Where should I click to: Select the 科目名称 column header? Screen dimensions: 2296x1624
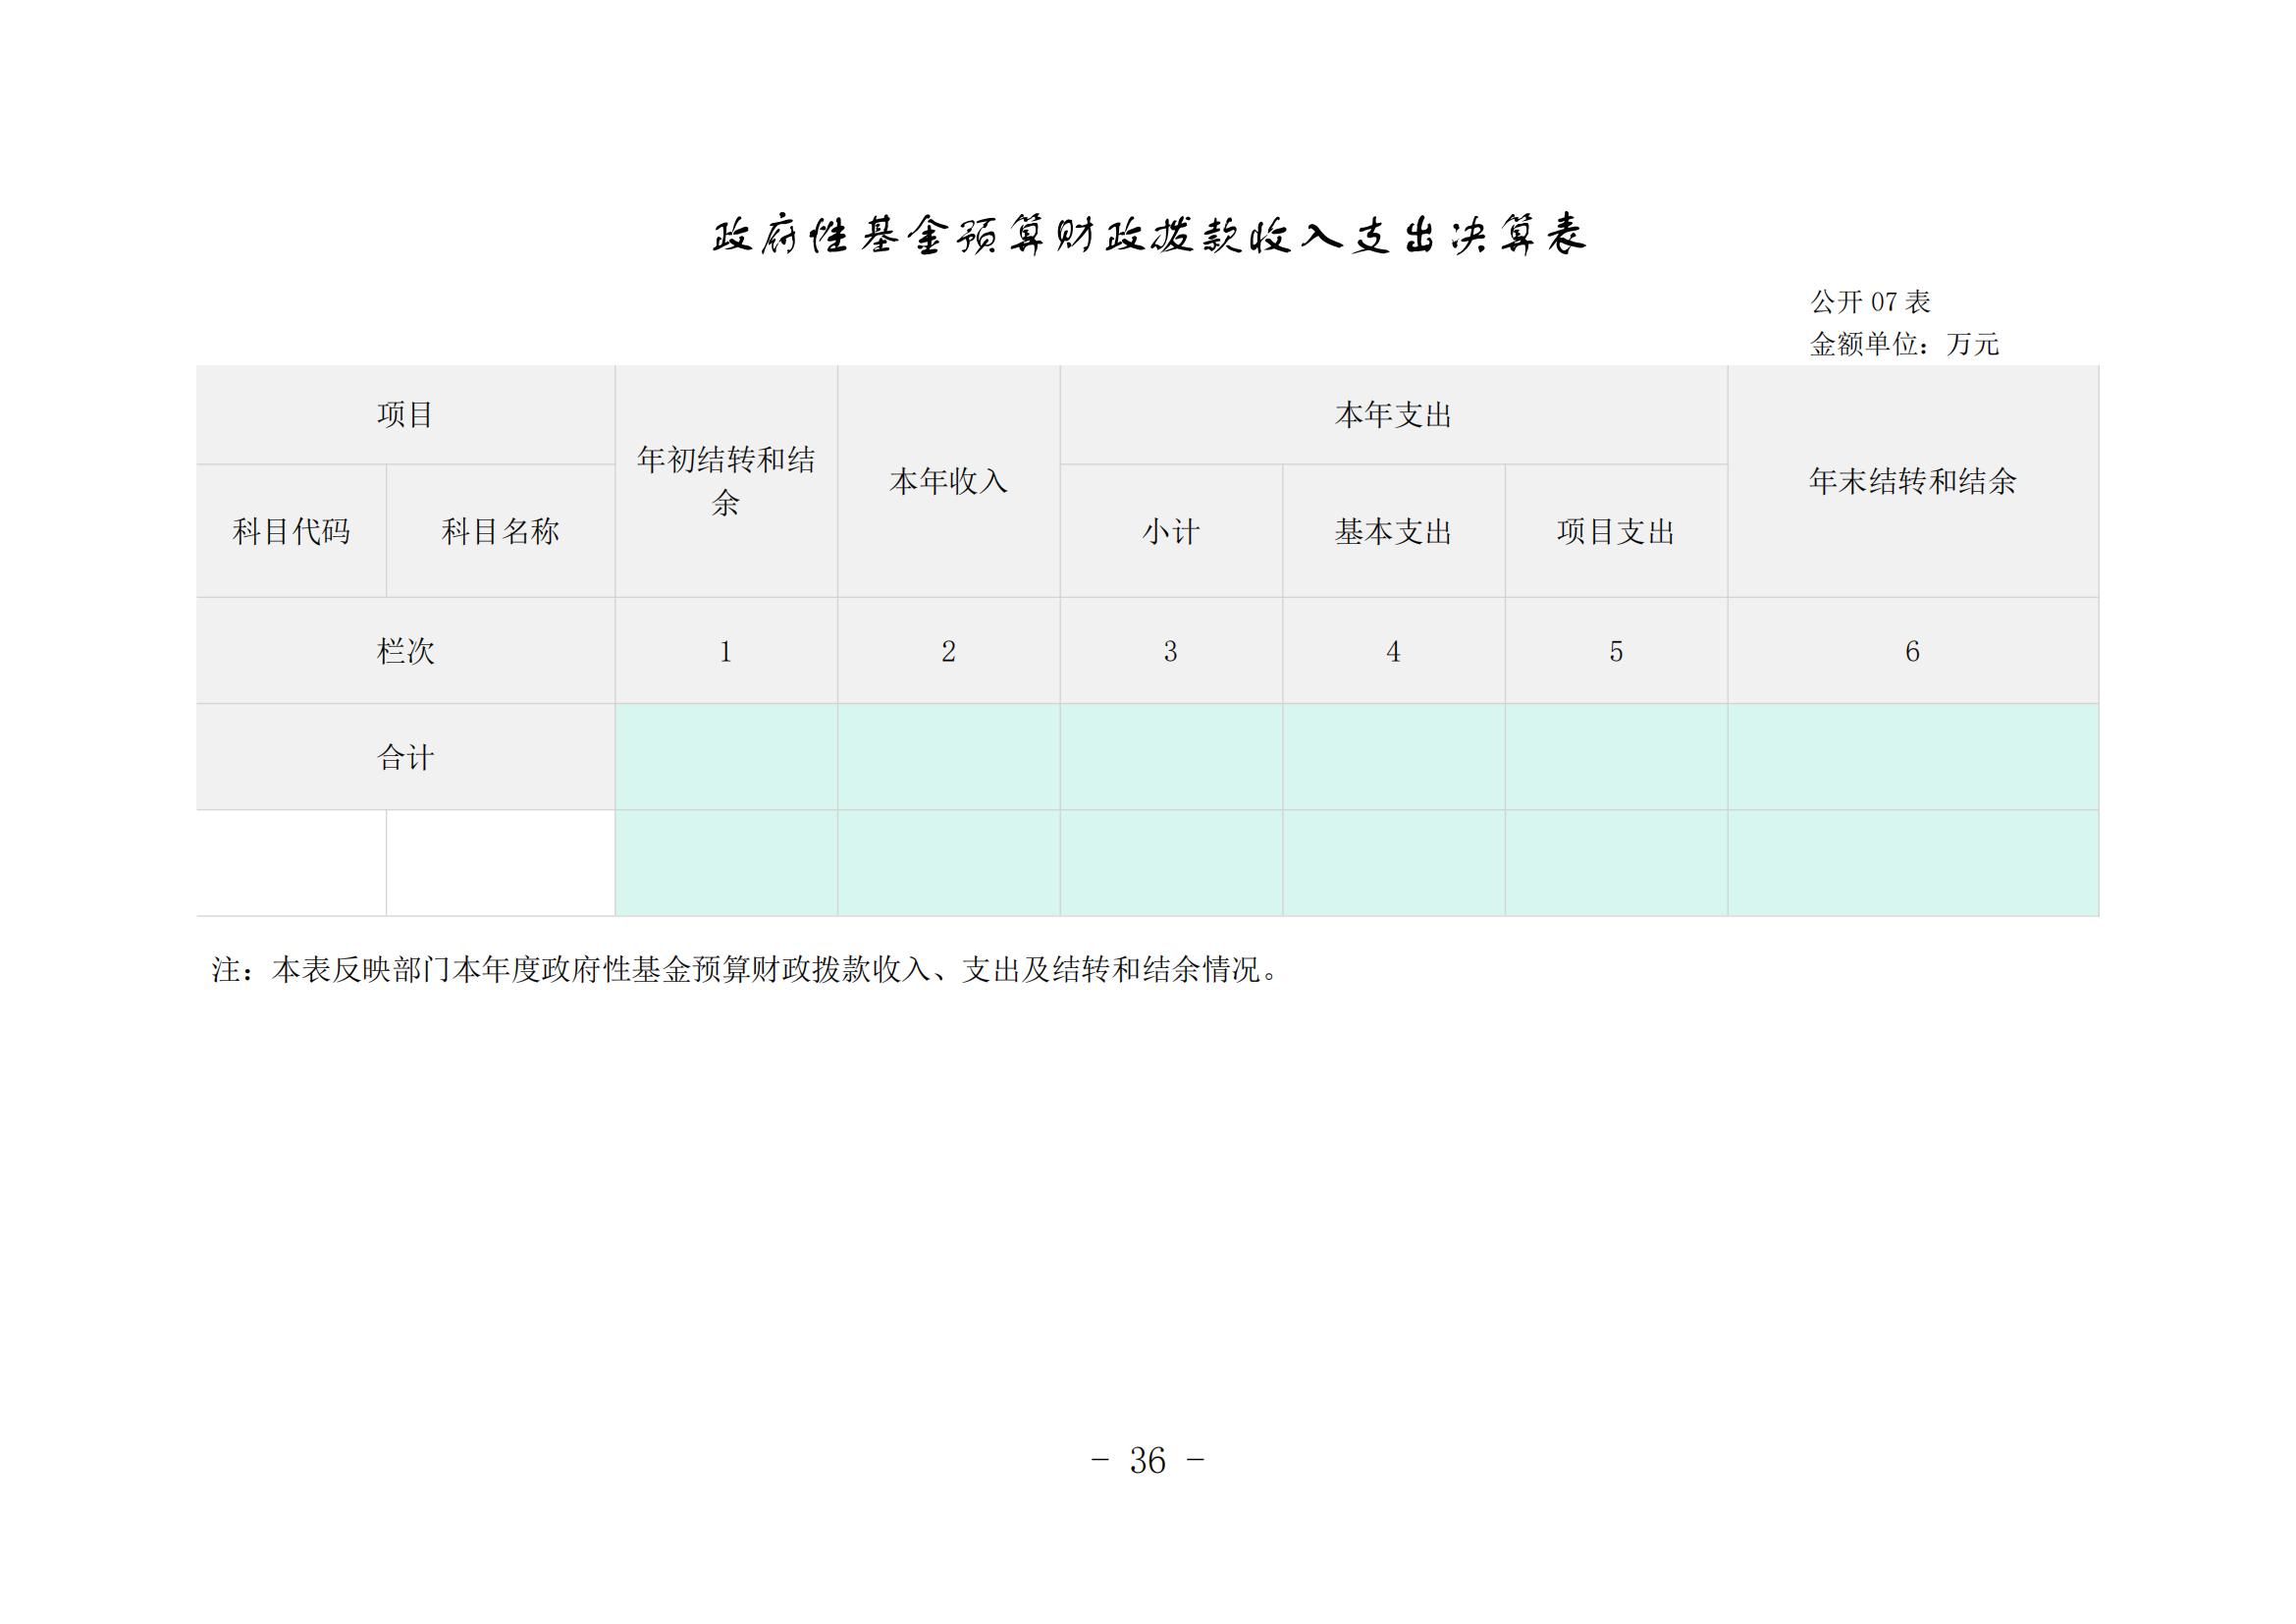click(x=500, y=531)
